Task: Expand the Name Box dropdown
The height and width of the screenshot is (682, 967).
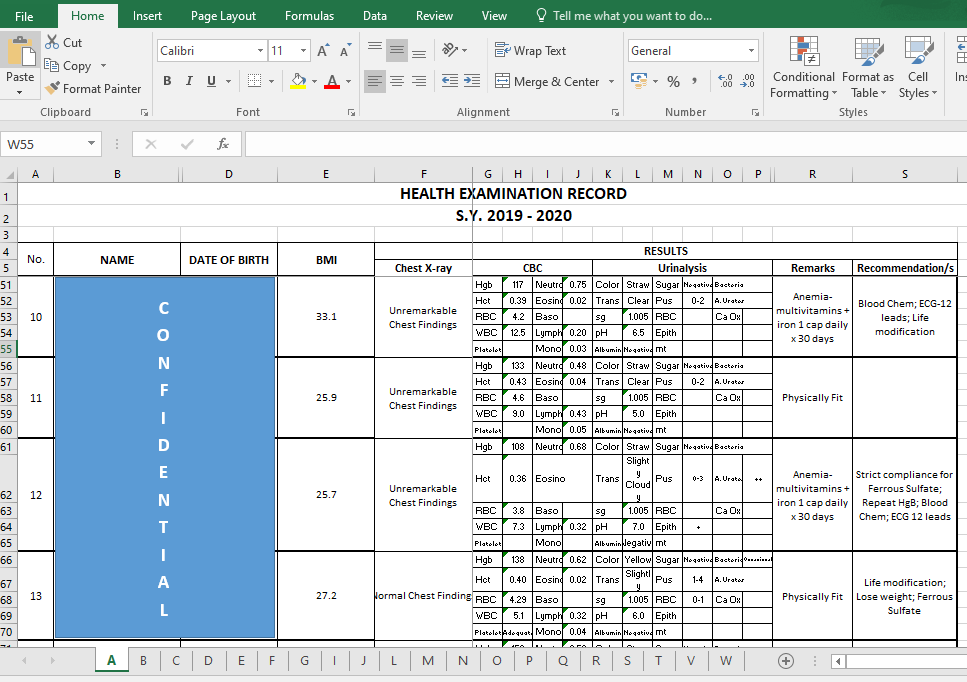Action: coord(91,144)
